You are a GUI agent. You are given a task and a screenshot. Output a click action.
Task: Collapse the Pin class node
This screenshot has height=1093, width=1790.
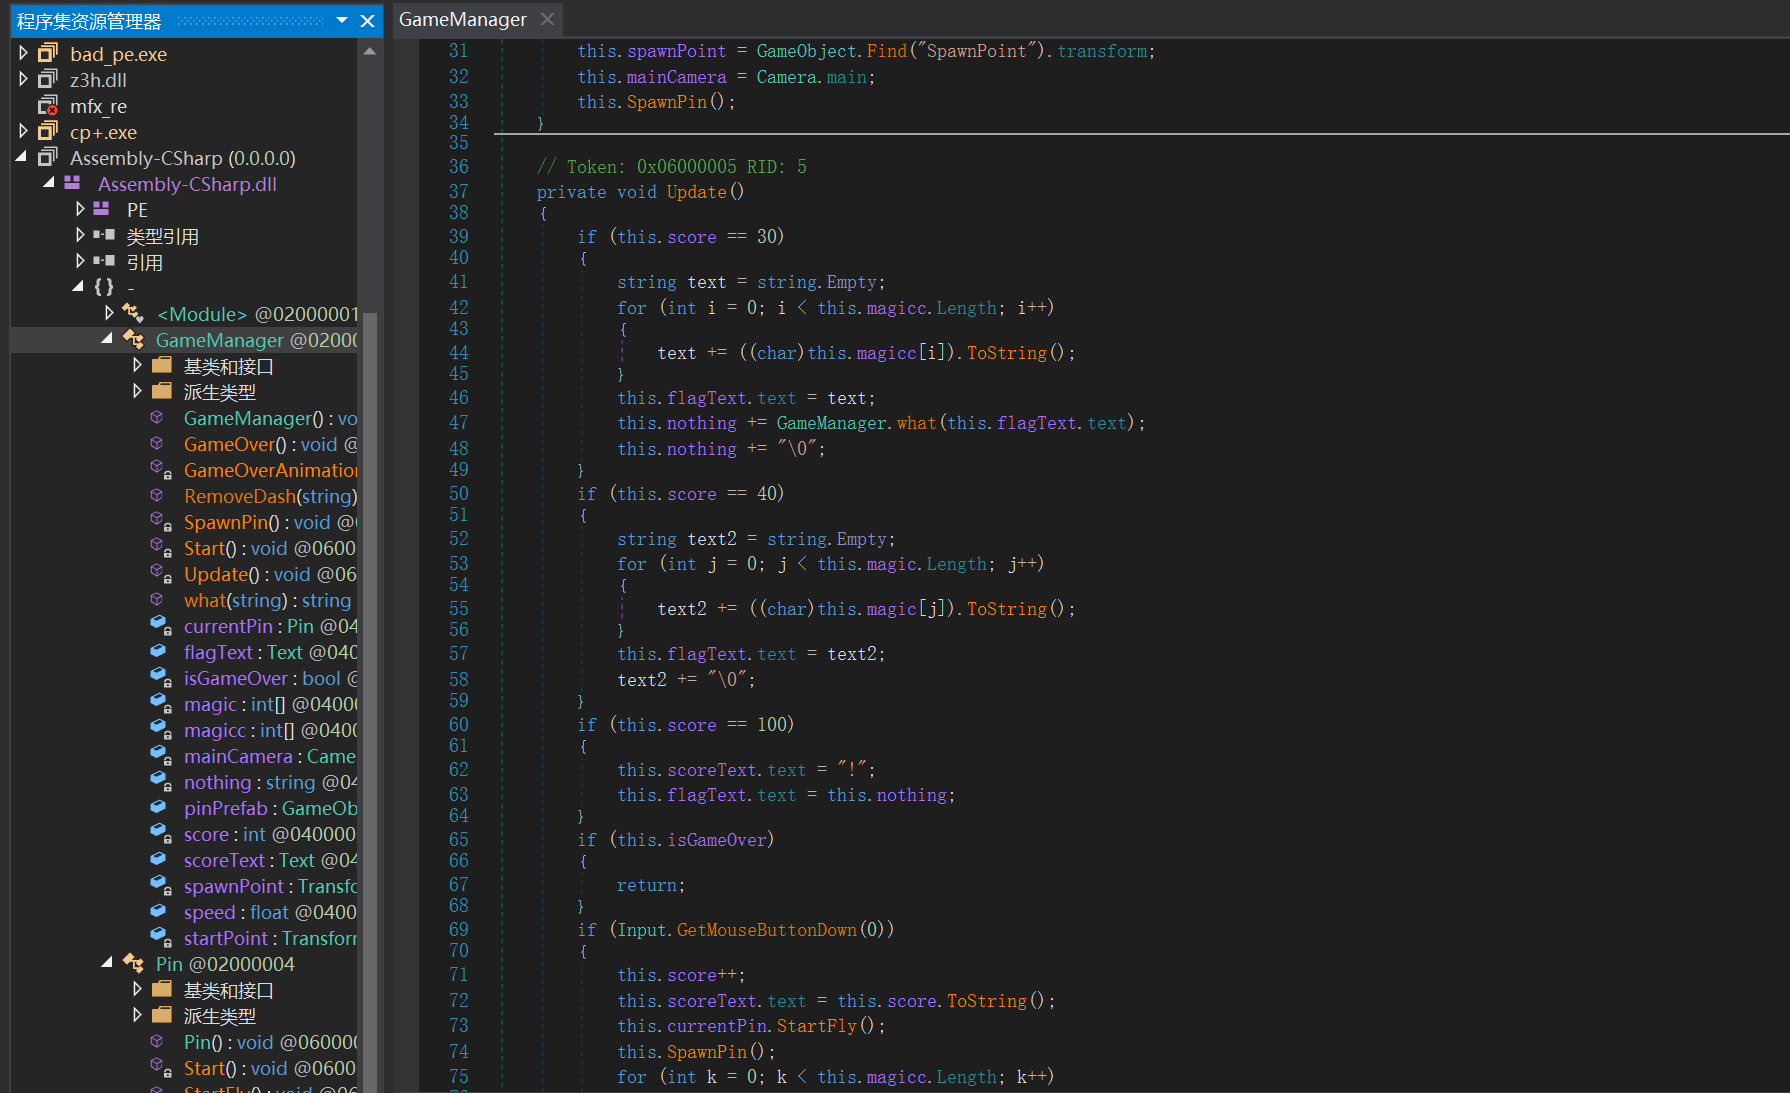coord(107,963)
